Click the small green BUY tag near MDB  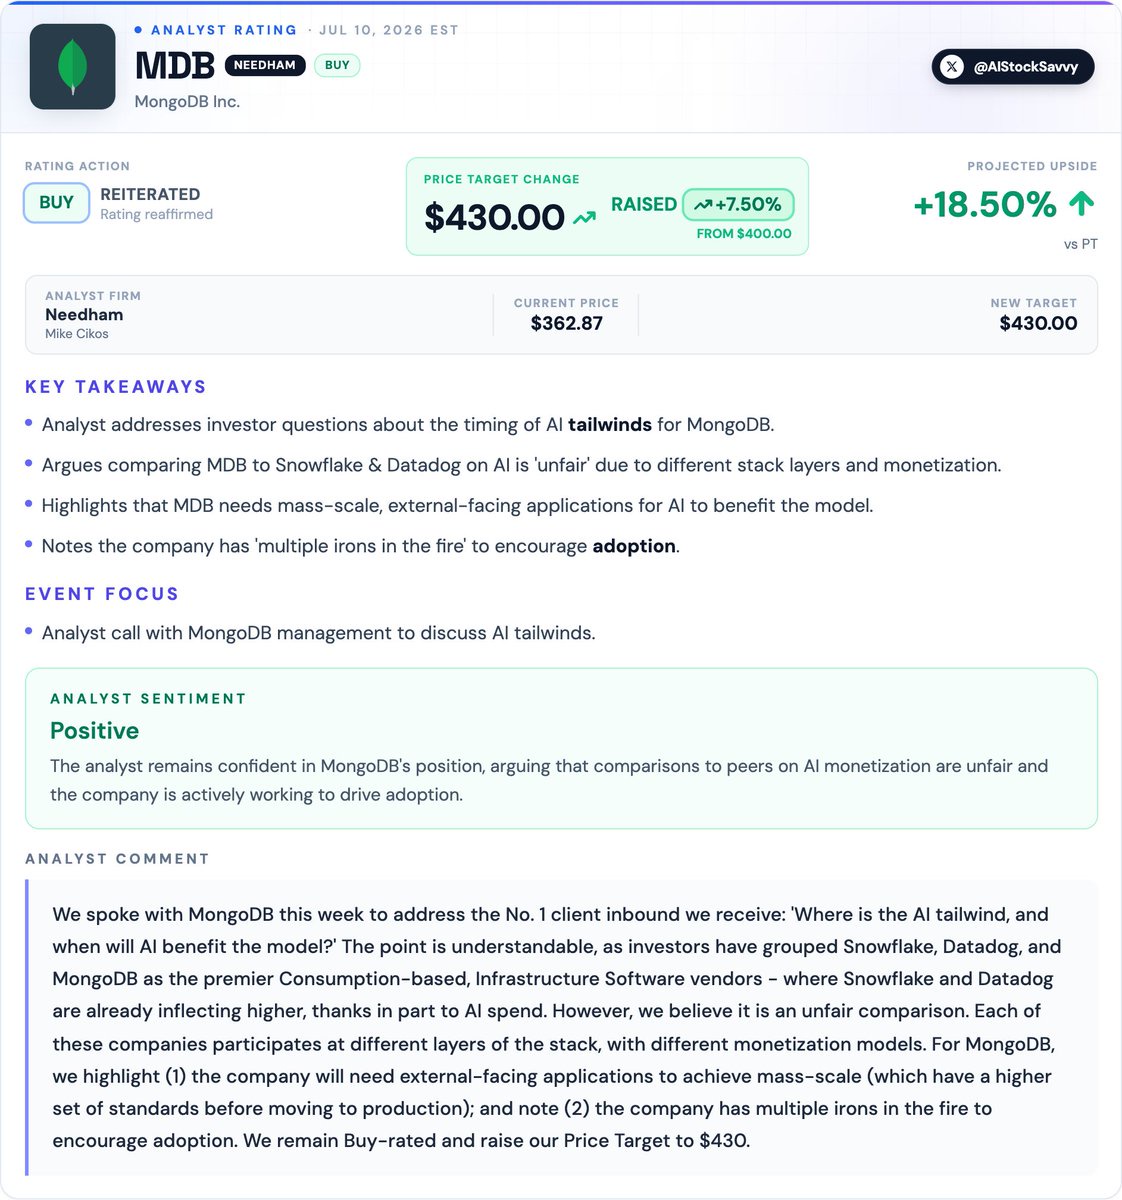click(337, 65)
